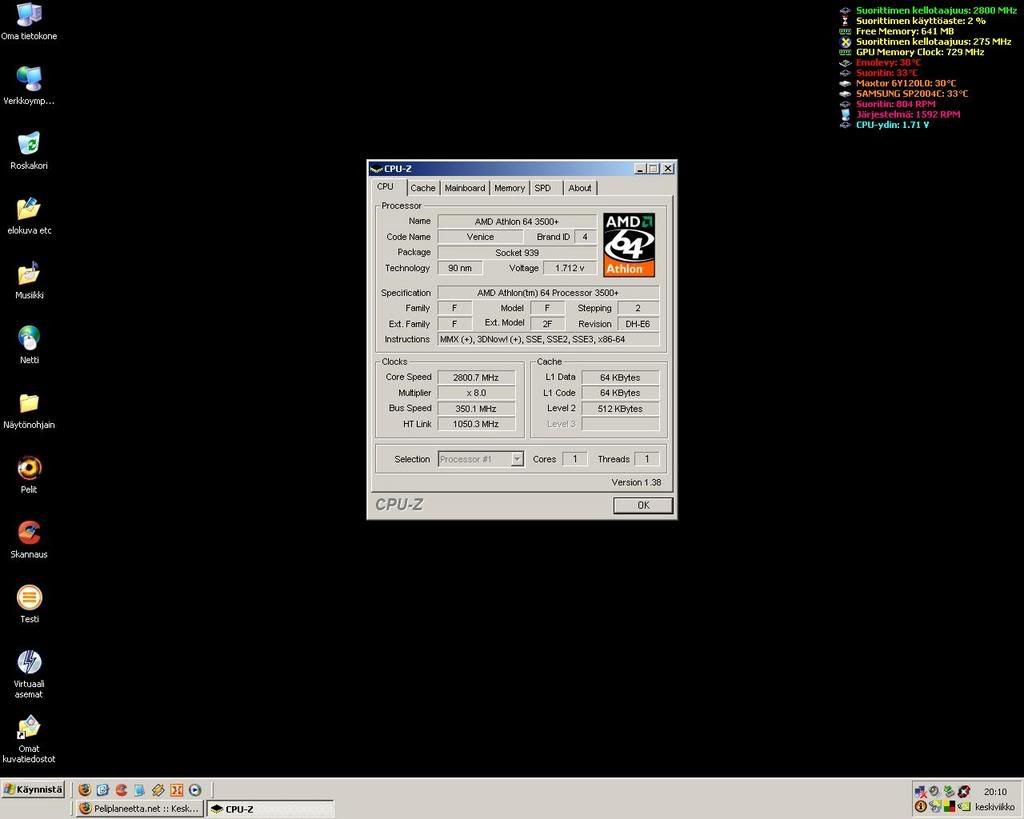Launch the Skannaus desktop shortcut
The image size is (1024, 819).
tap(29, 533)
